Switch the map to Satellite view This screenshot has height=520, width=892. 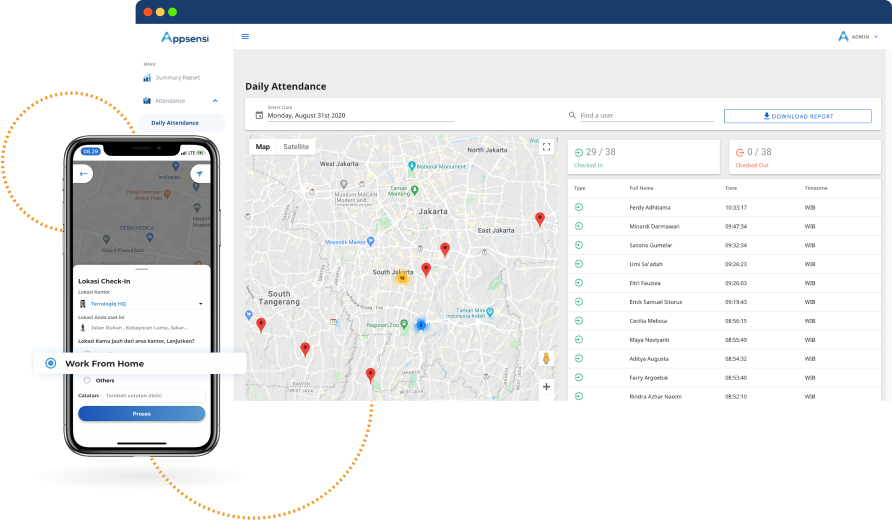point(296,147)
